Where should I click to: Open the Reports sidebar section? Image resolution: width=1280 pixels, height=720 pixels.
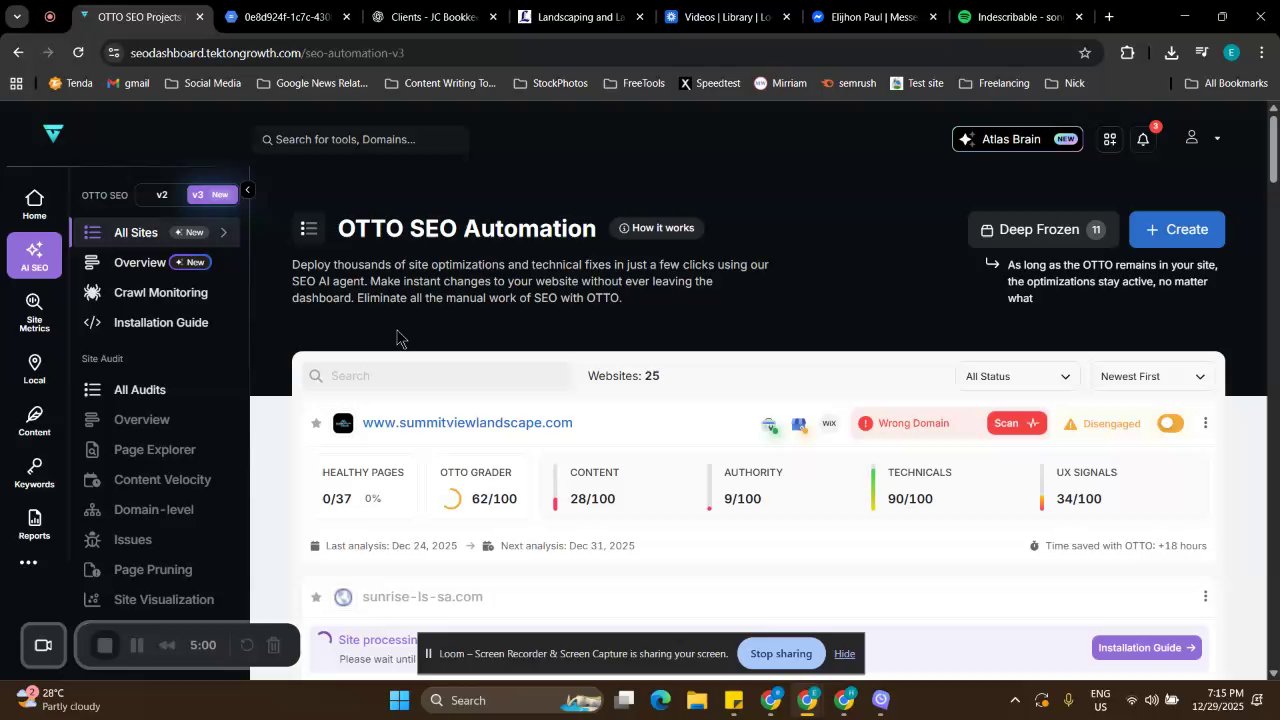pyautogui.click(x=34, y=524)
